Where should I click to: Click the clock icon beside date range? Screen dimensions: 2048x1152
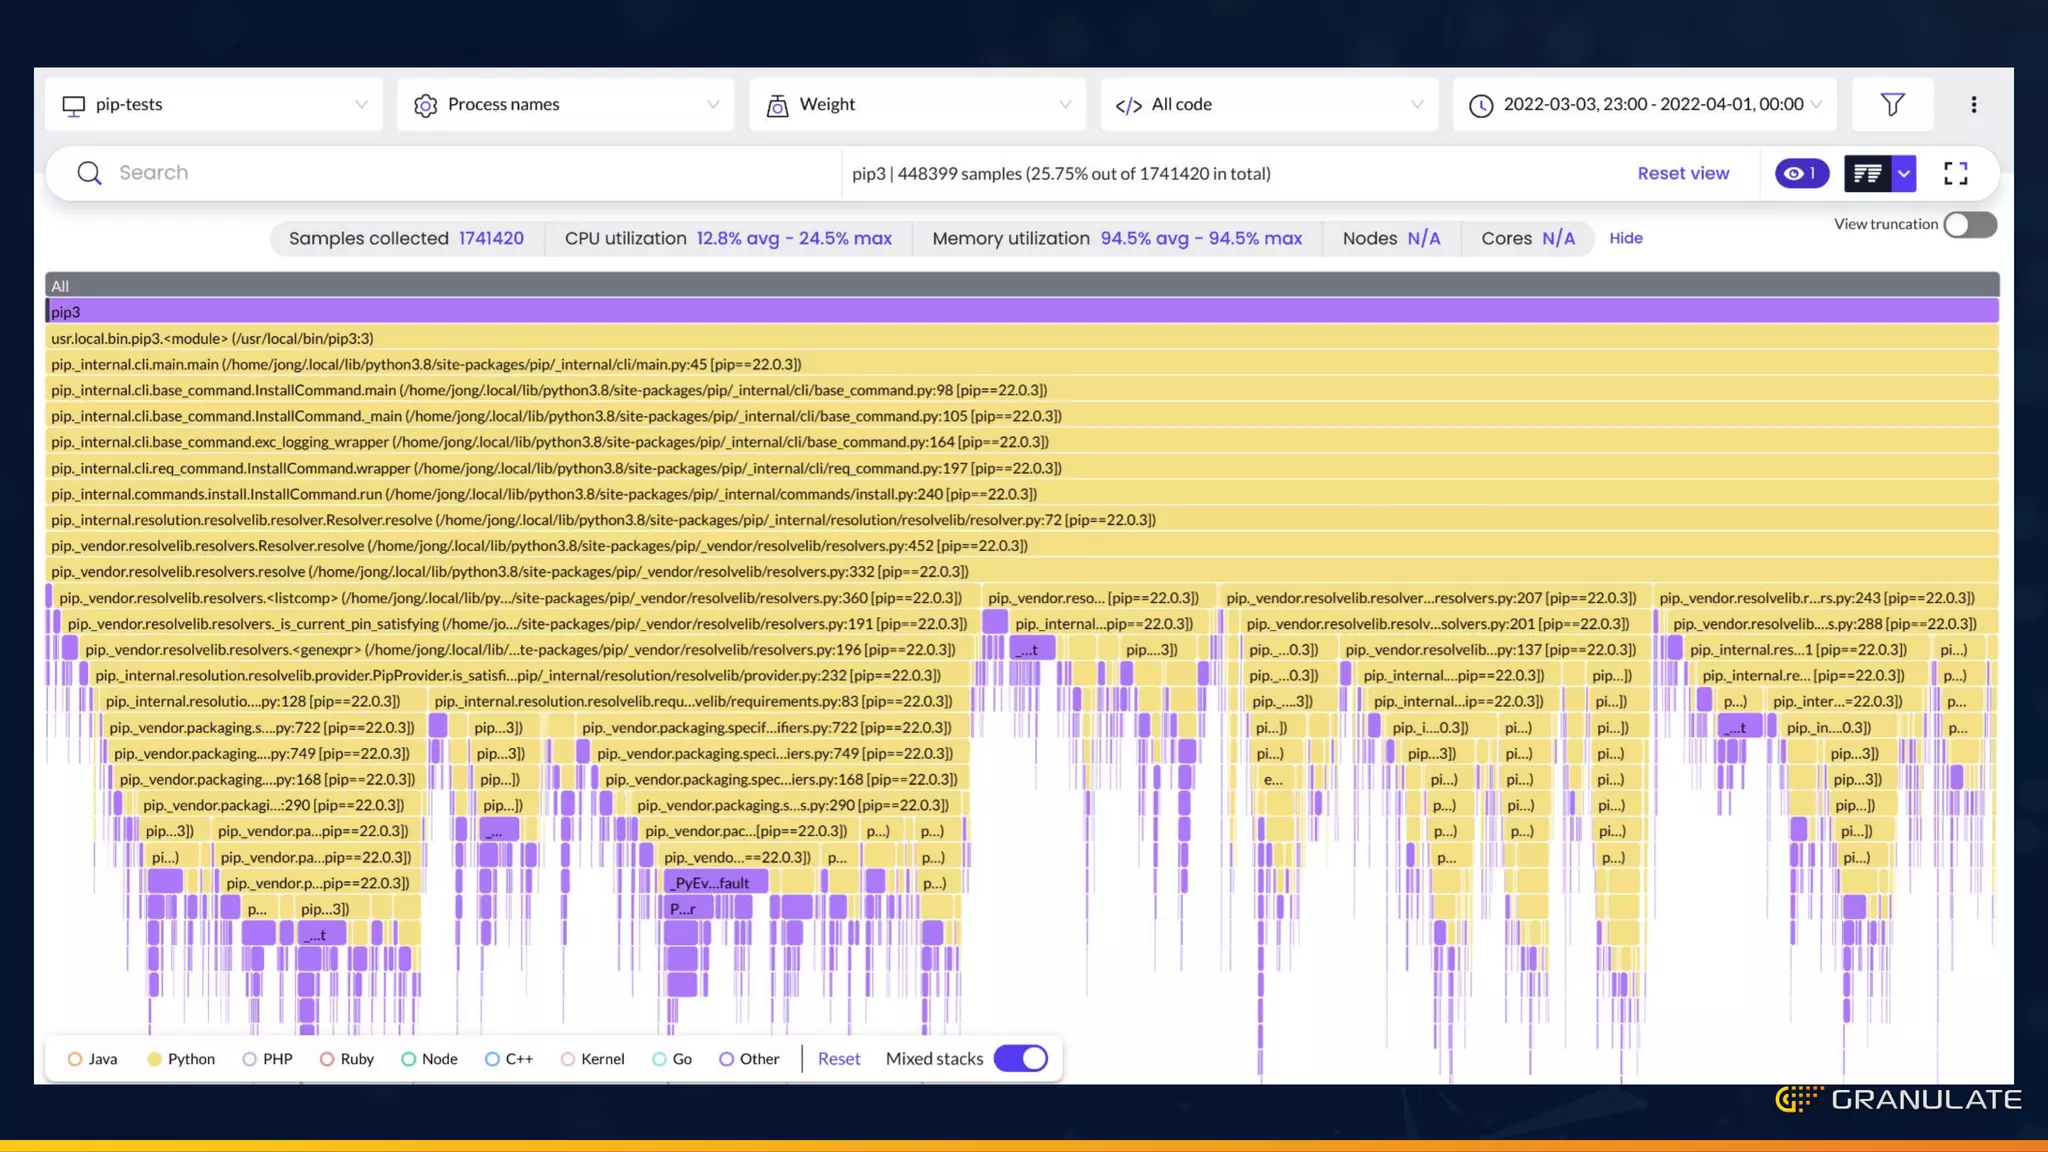pyautogui.click(x=1480, y=105)
